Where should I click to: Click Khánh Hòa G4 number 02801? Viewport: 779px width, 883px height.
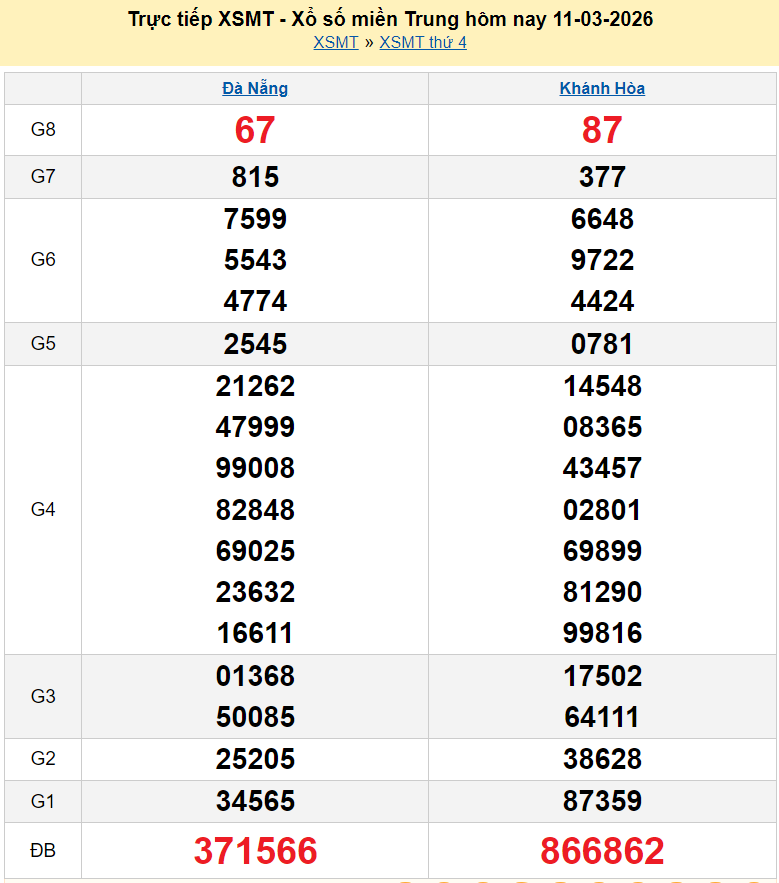[602, 510]
